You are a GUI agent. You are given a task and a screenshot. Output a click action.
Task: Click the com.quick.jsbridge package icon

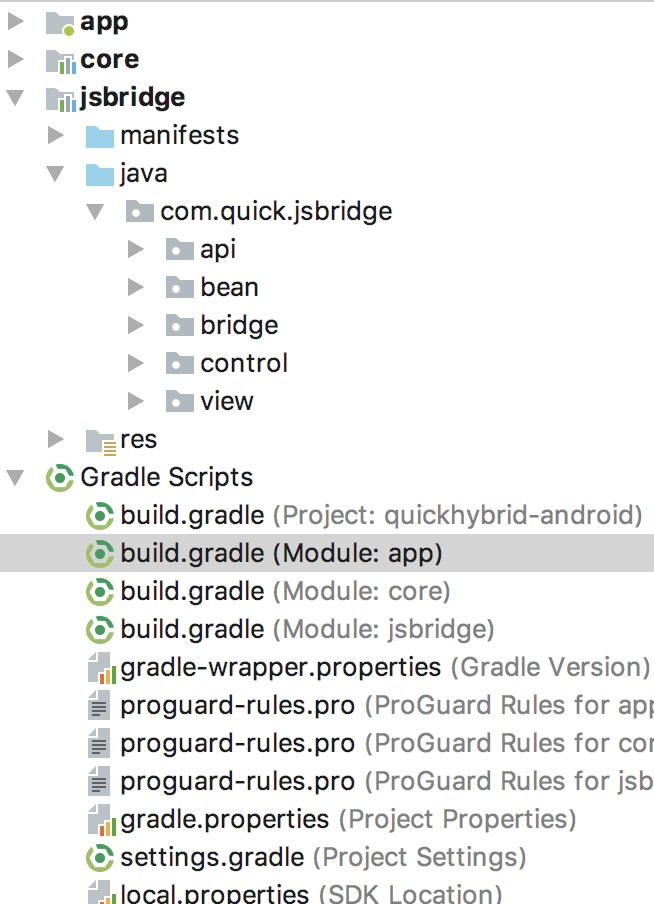click(x=140, y=212)
